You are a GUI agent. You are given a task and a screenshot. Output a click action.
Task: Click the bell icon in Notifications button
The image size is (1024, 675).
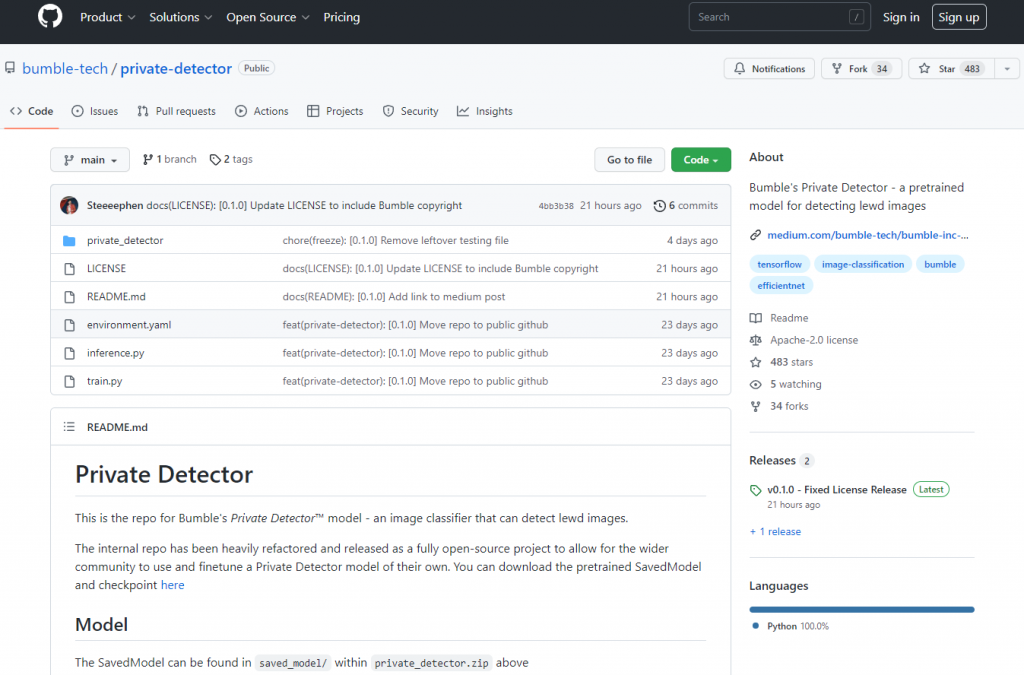(739, 69)
